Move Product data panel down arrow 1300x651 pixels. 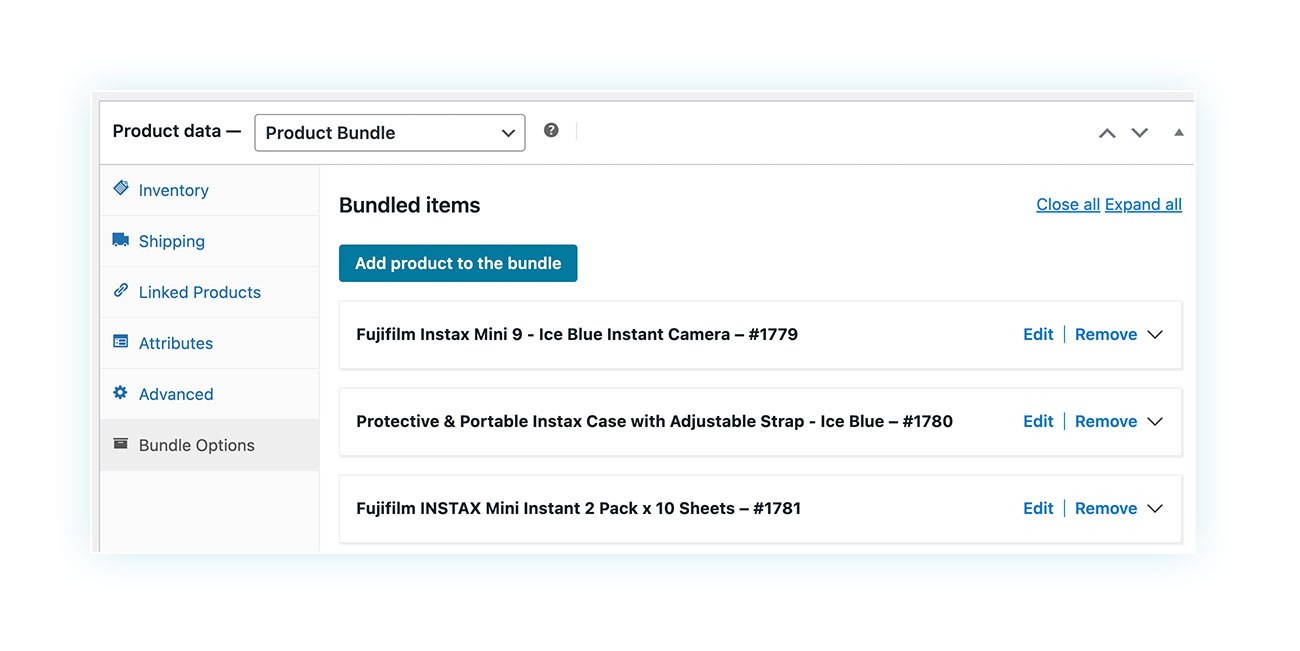[1139, 133]
